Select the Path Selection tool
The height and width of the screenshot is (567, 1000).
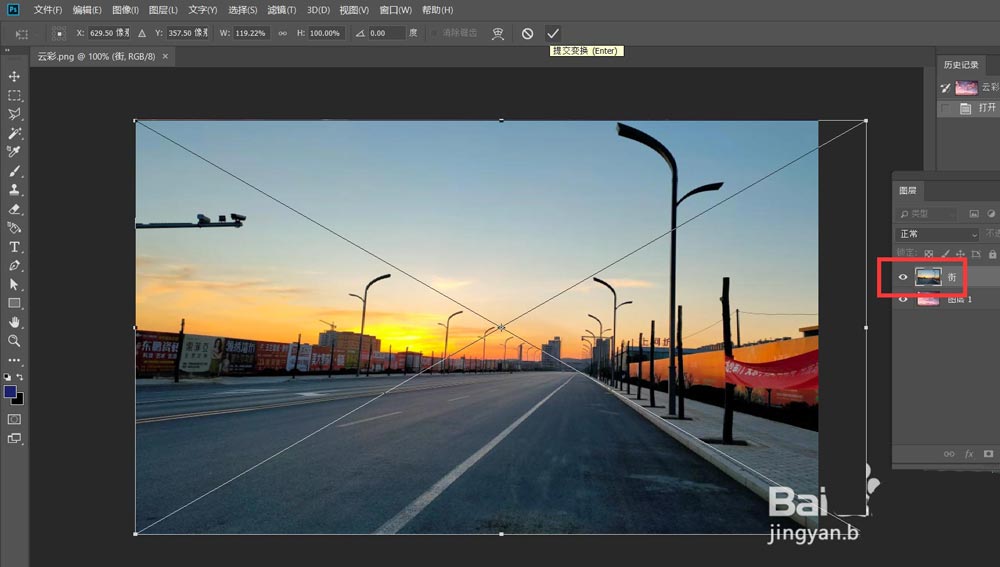tap(14, 284)
